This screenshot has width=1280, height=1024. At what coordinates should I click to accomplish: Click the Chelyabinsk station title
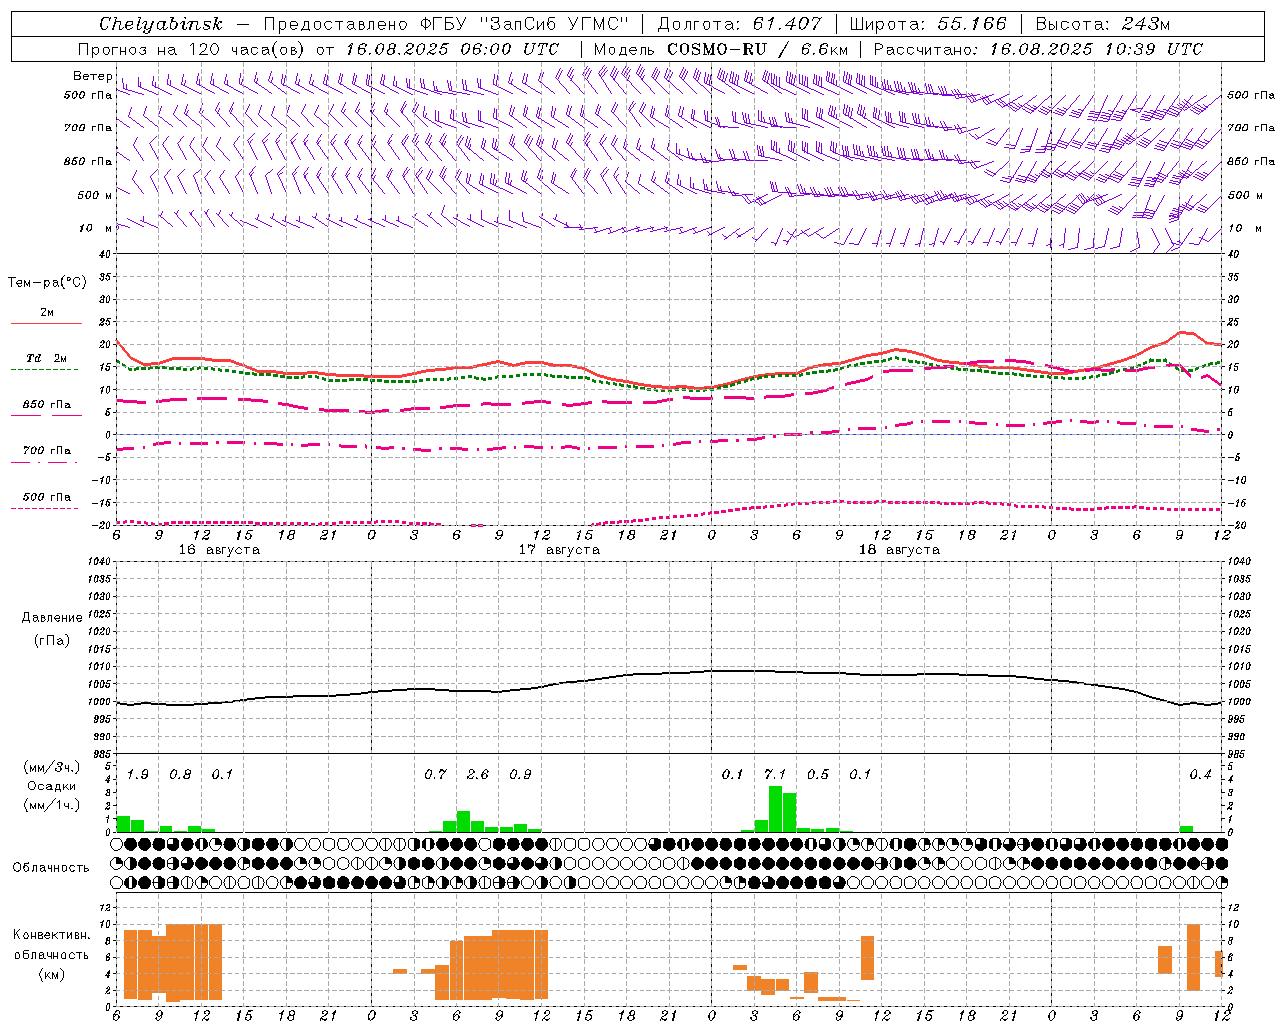point(161,24)
